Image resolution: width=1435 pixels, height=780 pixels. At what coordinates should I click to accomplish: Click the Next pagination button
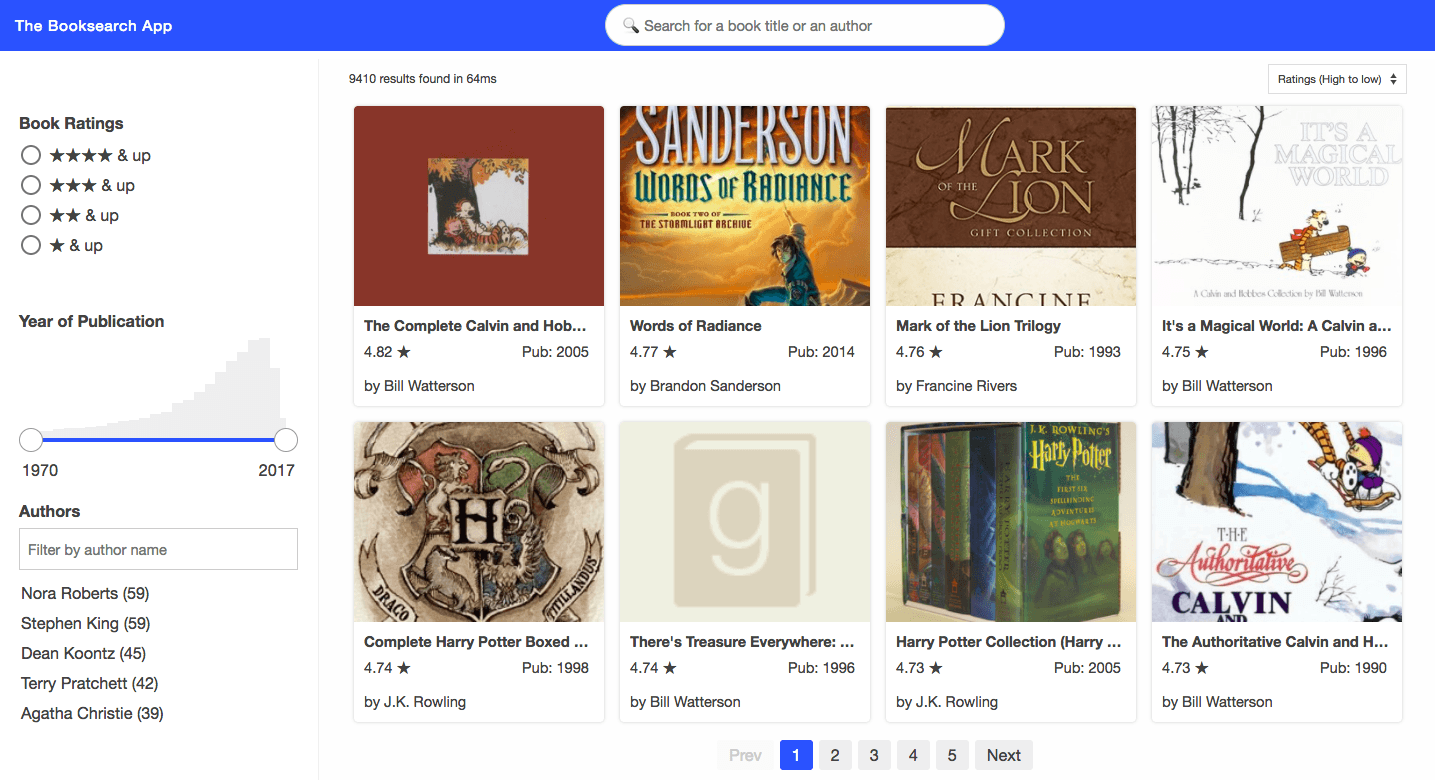[1003, 755]
